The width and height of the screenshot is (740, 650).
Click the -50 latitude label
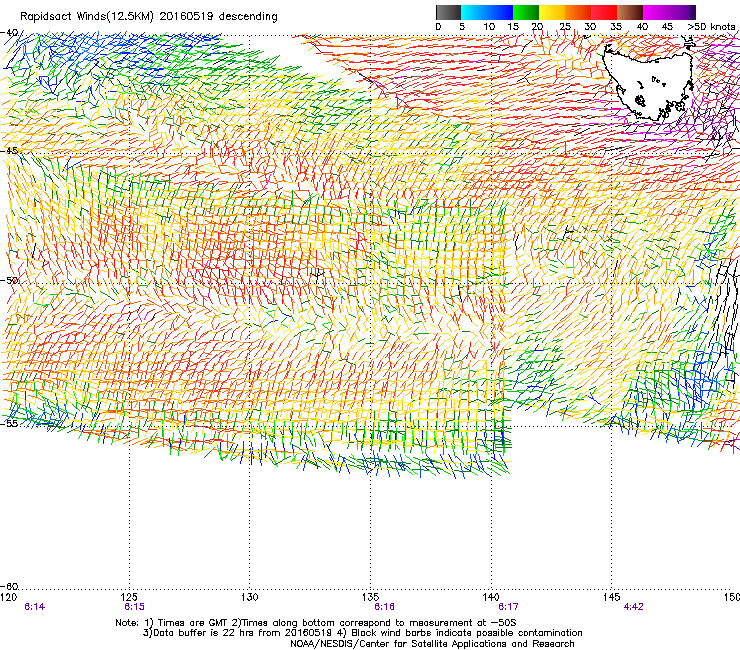pyautogui.click(x=9, y=280)
